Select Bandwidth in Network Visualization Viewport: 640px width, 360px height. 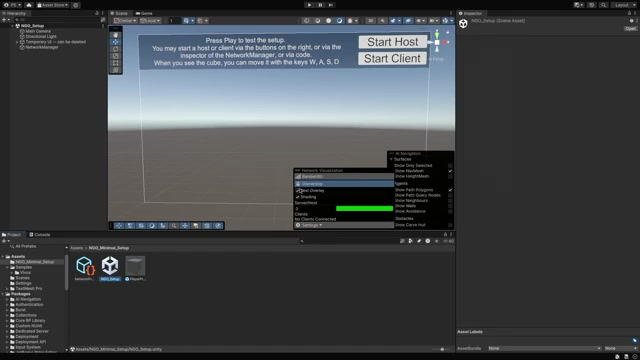click(x=344, y=177)
